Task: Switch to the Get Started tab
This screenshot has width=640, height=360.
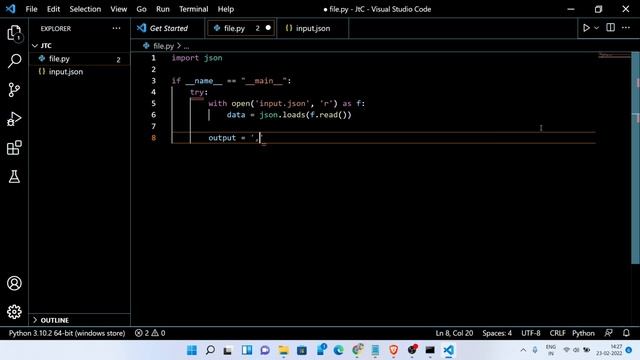Action: pyautogui.click(x=168, y=28)
